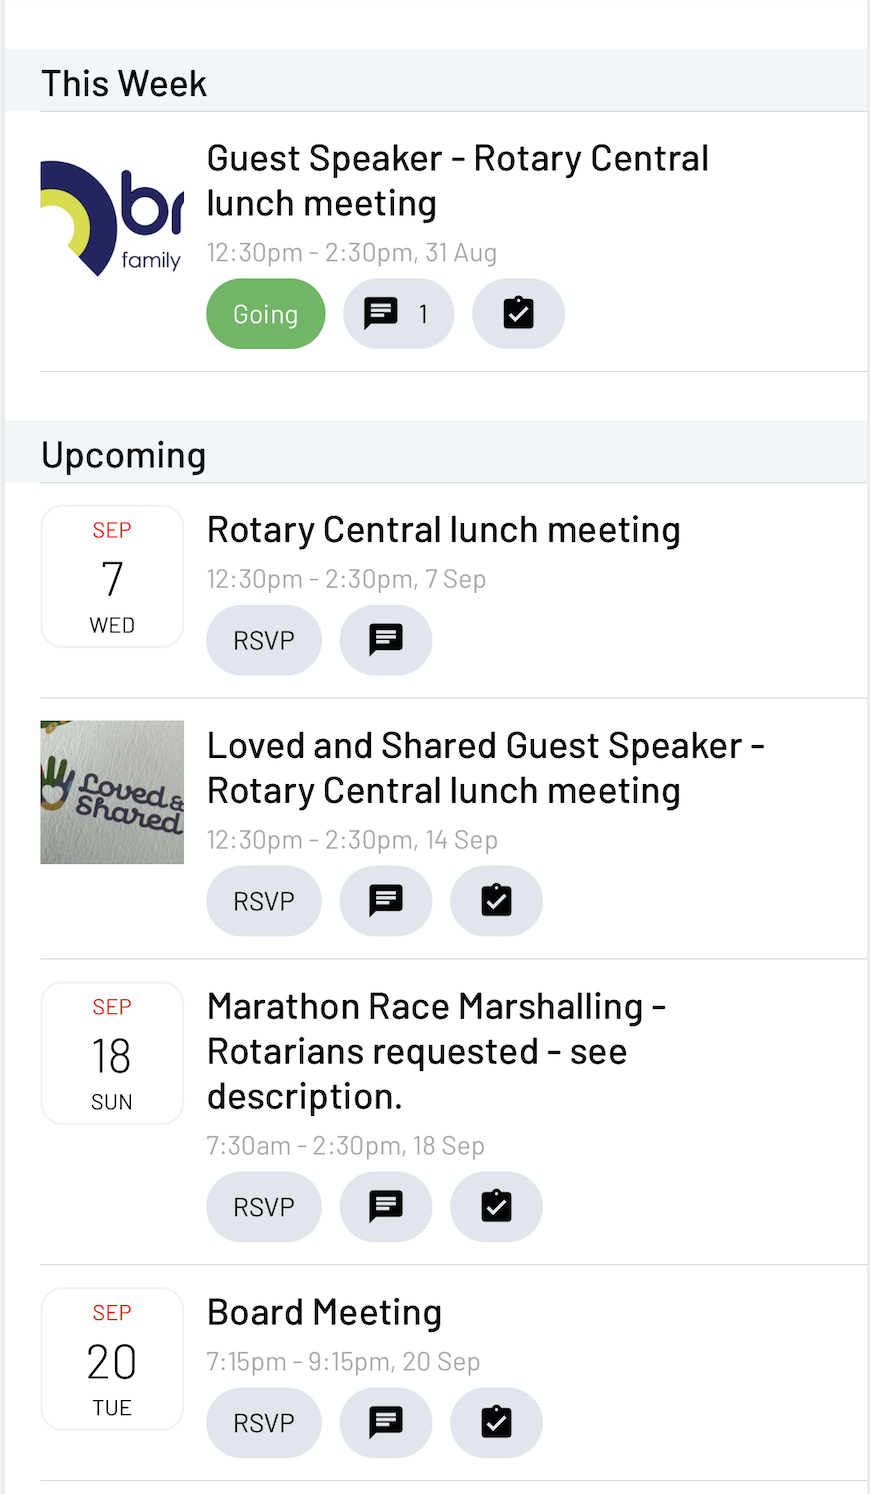Open checklist icon for Loved and Shared event
This screenshot has height=1494, width=870.
click(496, 901)
